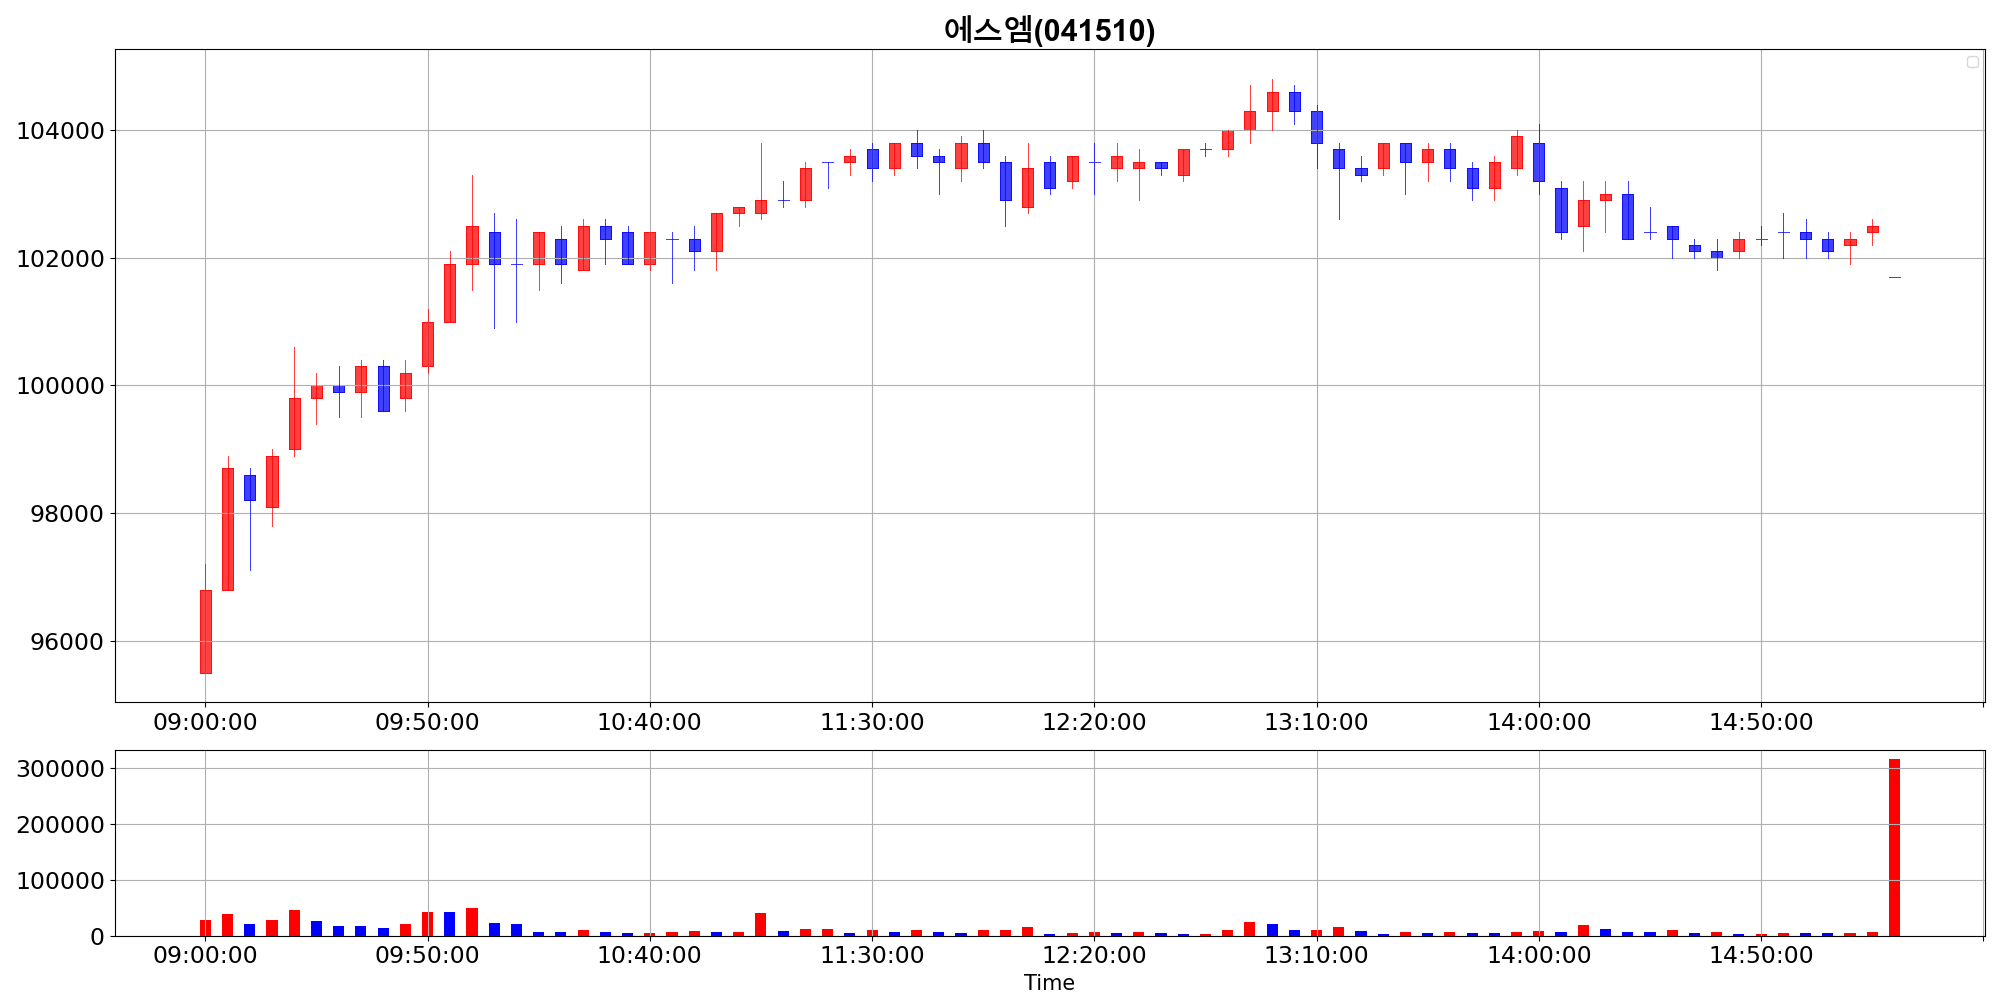The height and width of the screenshot is (1000, 2000).
Task: Click the 100000 volume axis label
Action: pyautogui.click(x=60, y=881)
